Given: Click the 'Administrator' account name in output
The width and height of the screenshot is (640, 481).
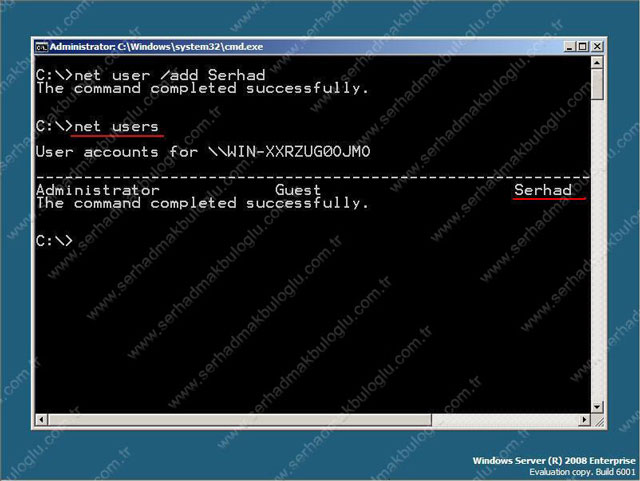Looking at the screenshot, I should point(97,190).
